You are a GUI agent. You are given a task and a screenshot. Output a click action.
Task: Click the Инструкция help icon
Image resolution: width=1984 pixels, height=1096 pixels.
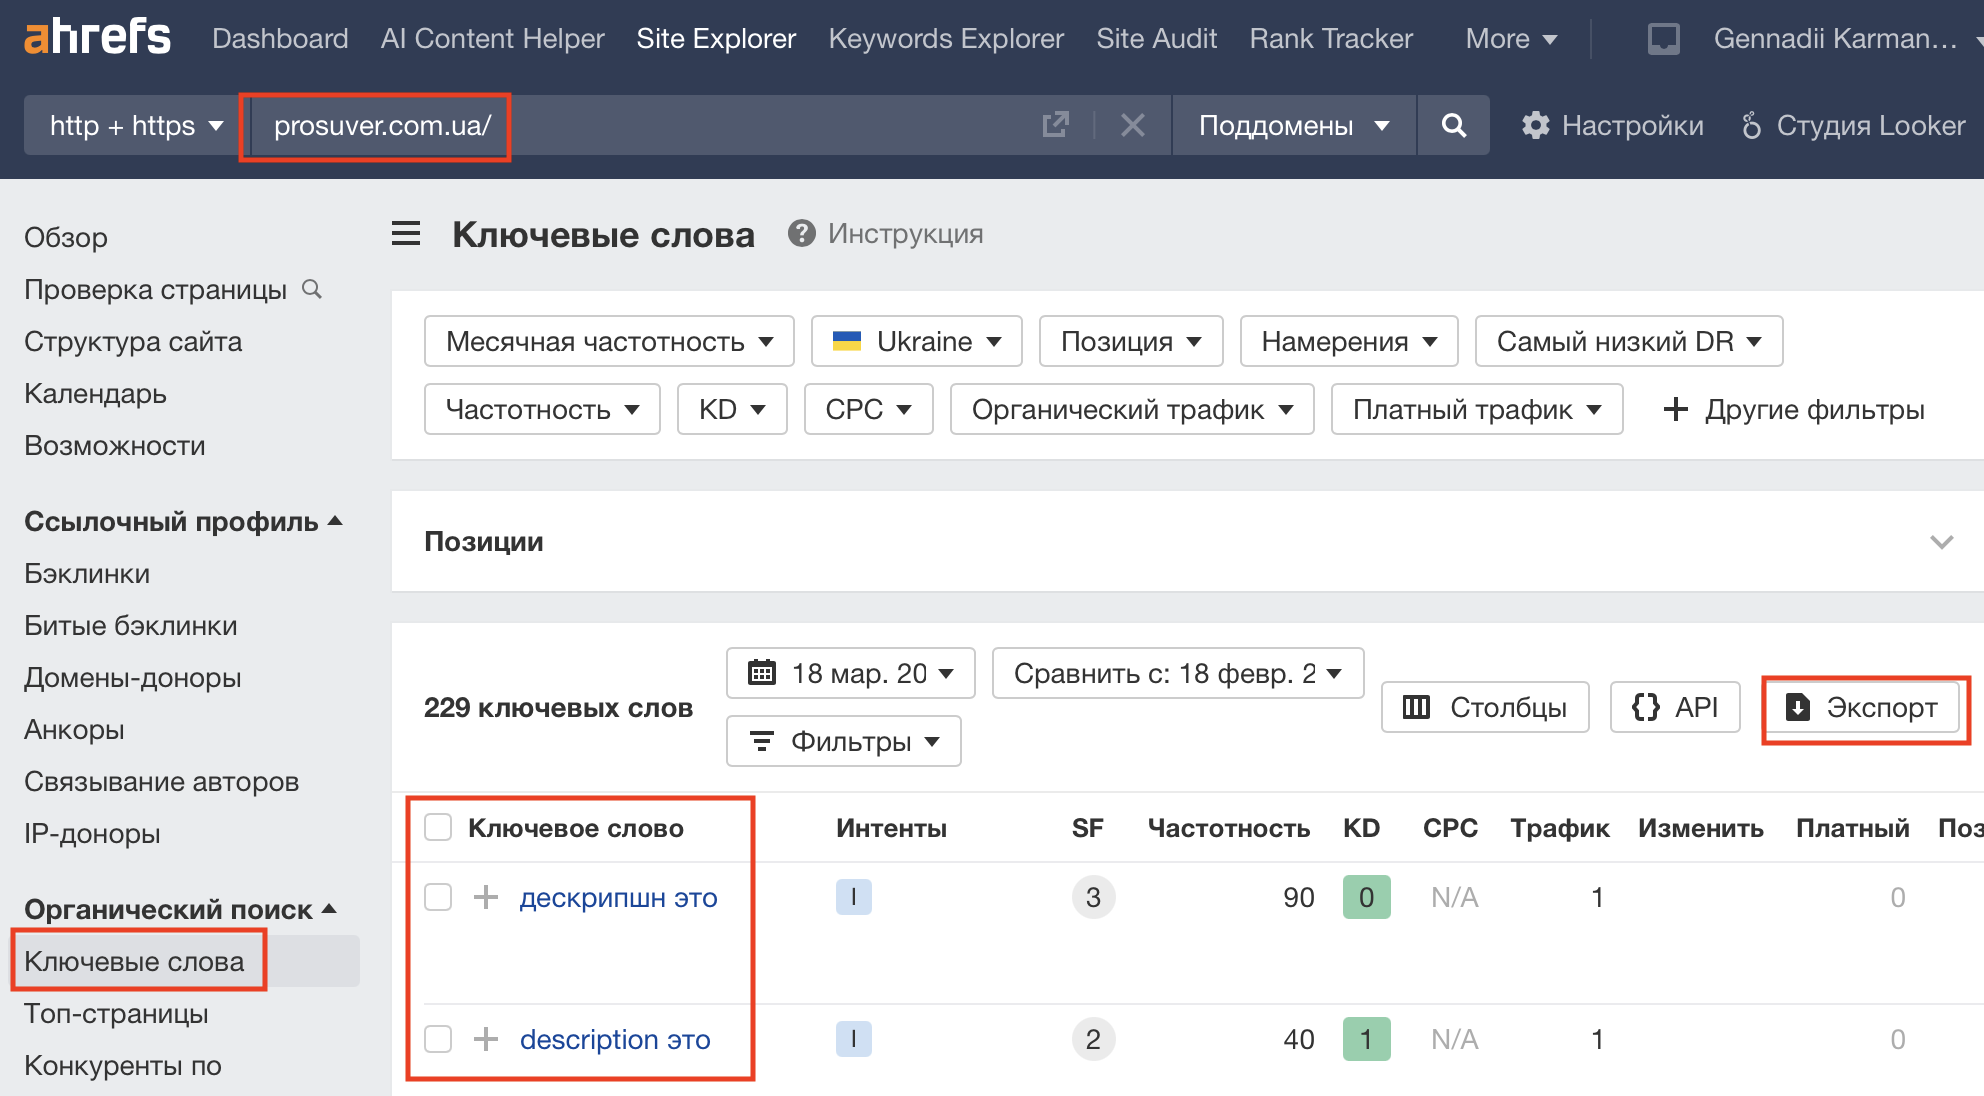pyautogui.click(x=802, y=233)
